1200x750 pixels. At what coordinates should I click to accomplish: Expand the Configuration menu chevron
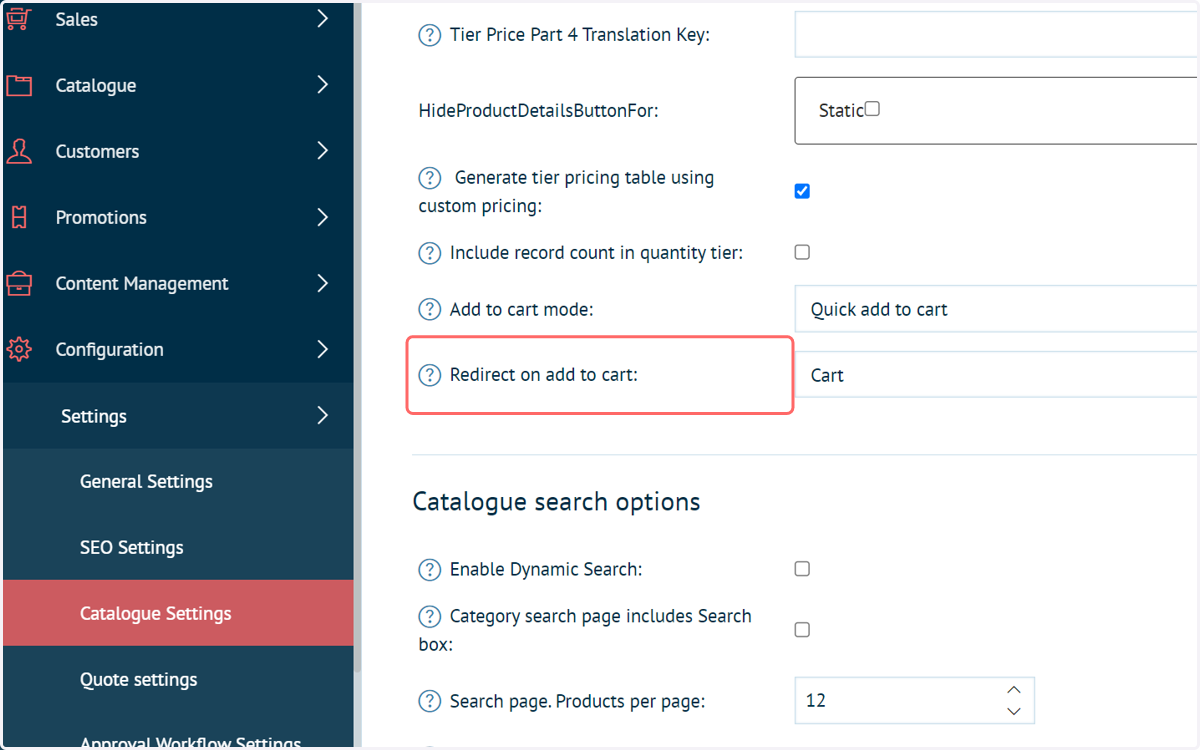[x=322, y=349]
